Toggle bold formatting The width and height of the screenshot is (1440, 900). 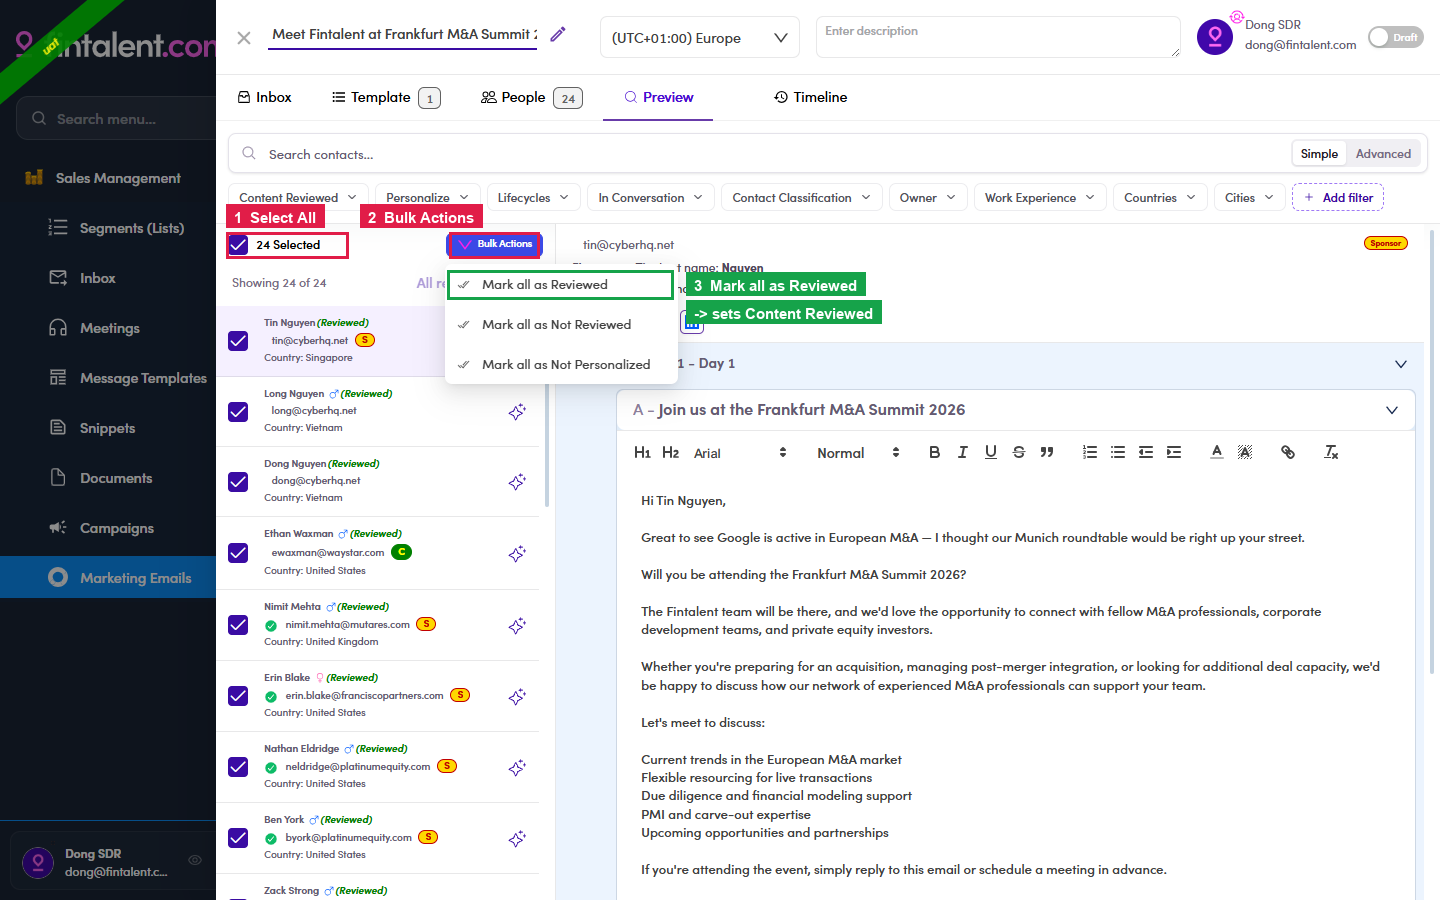click(x=934, y=452)
